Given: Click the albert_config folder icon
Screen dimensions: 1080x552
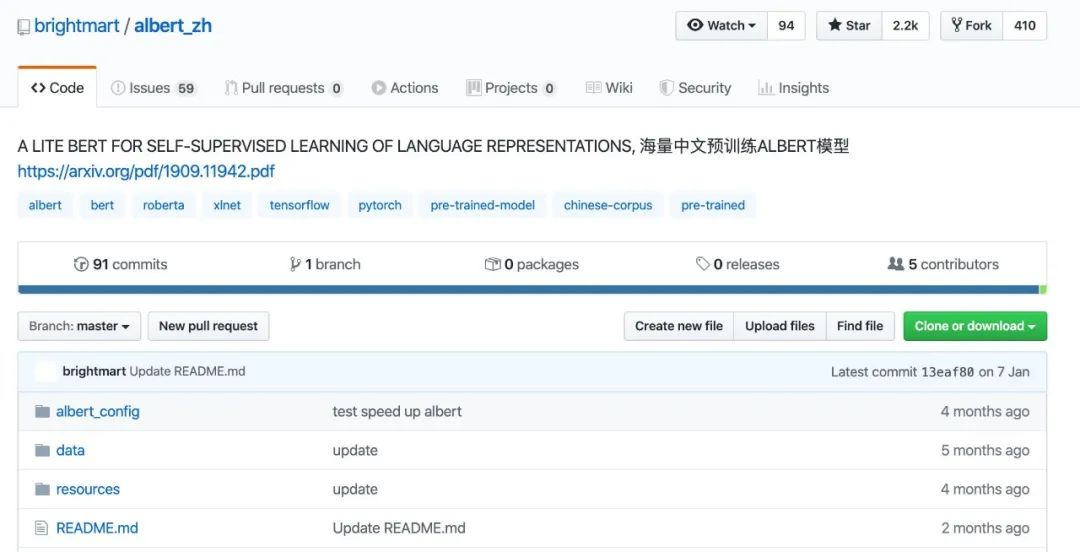Looking at the screenshot, I should pyautogui.click(x=43, y=411).
